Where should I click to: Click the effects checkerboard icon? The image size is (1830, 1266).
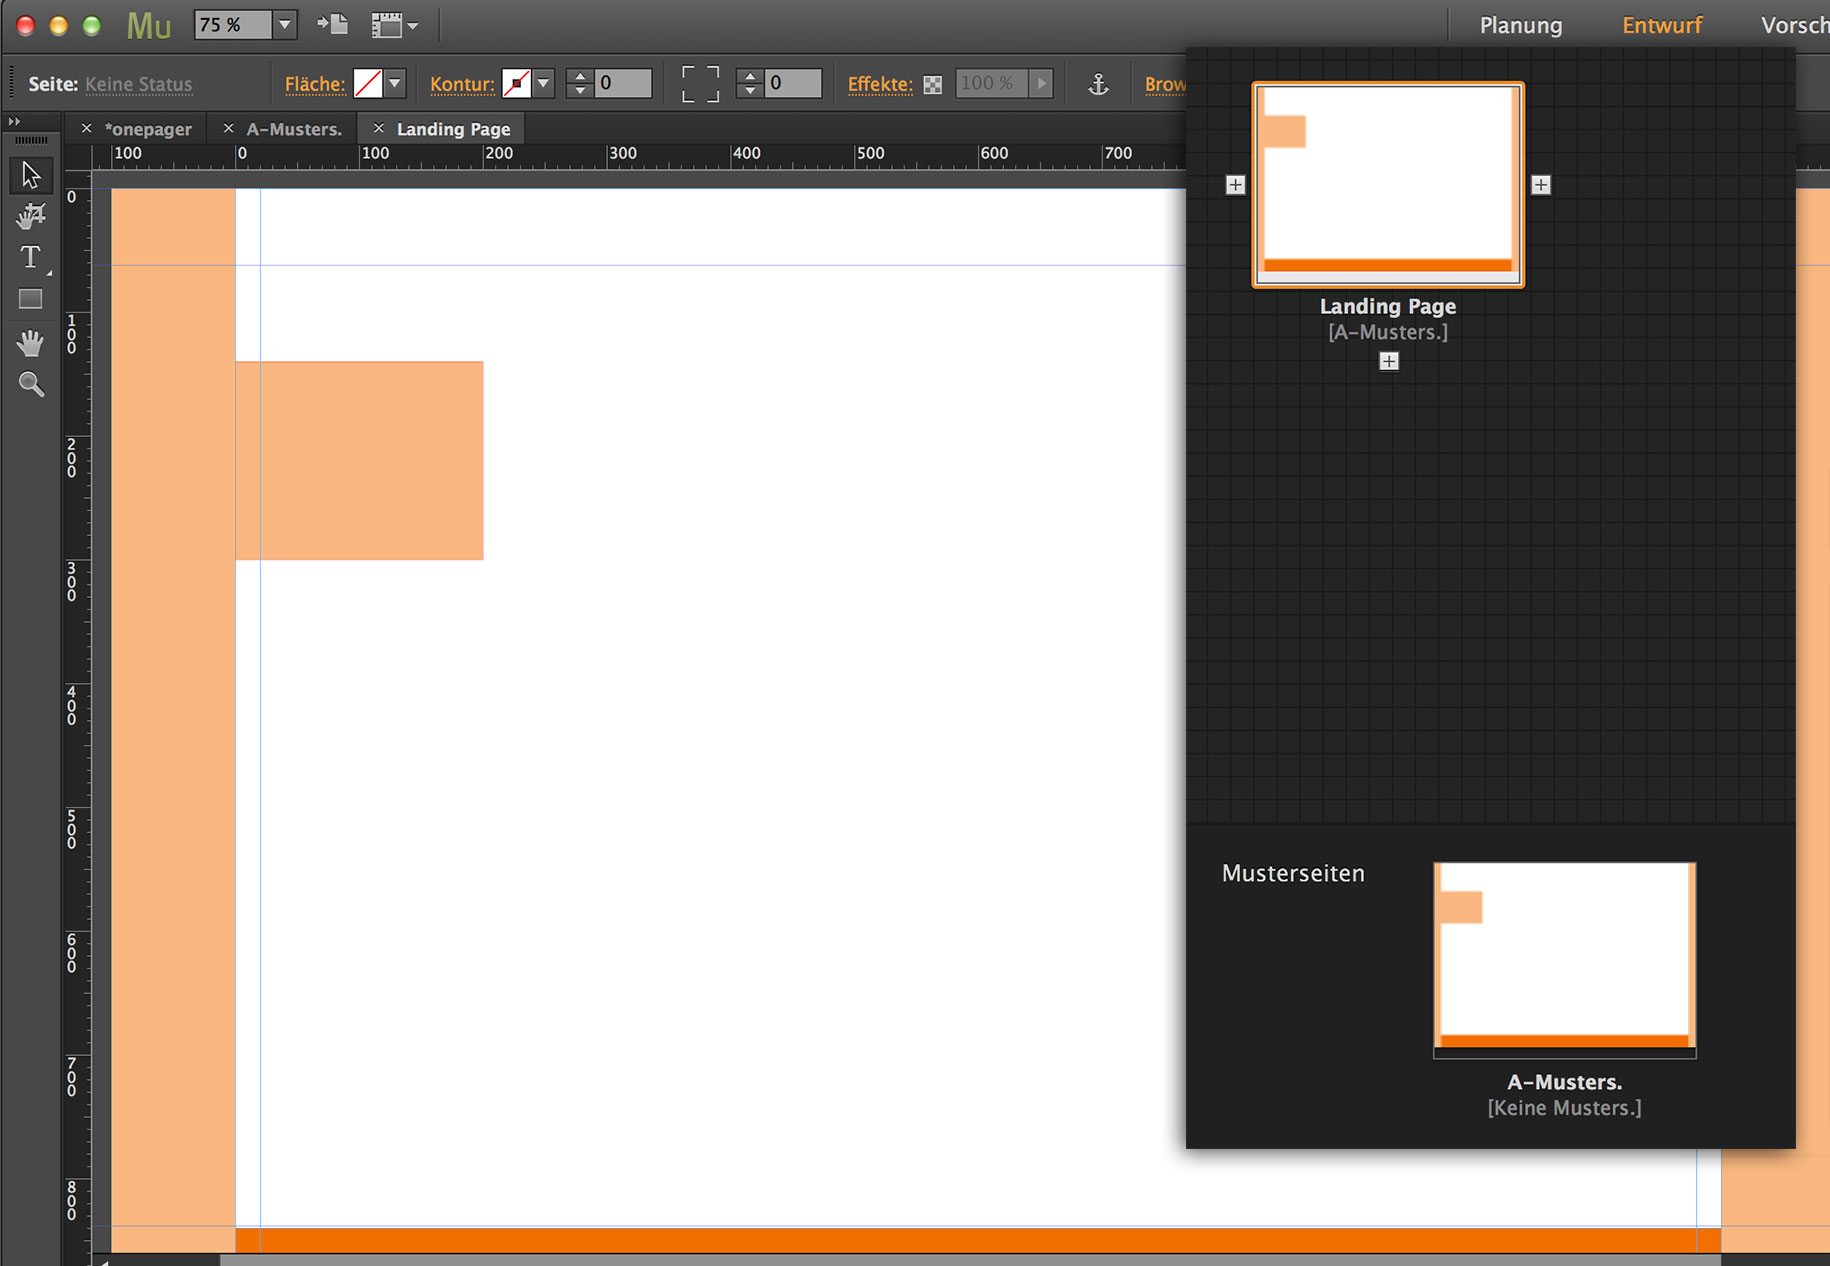pyautogui.click(x=933, y=85)
